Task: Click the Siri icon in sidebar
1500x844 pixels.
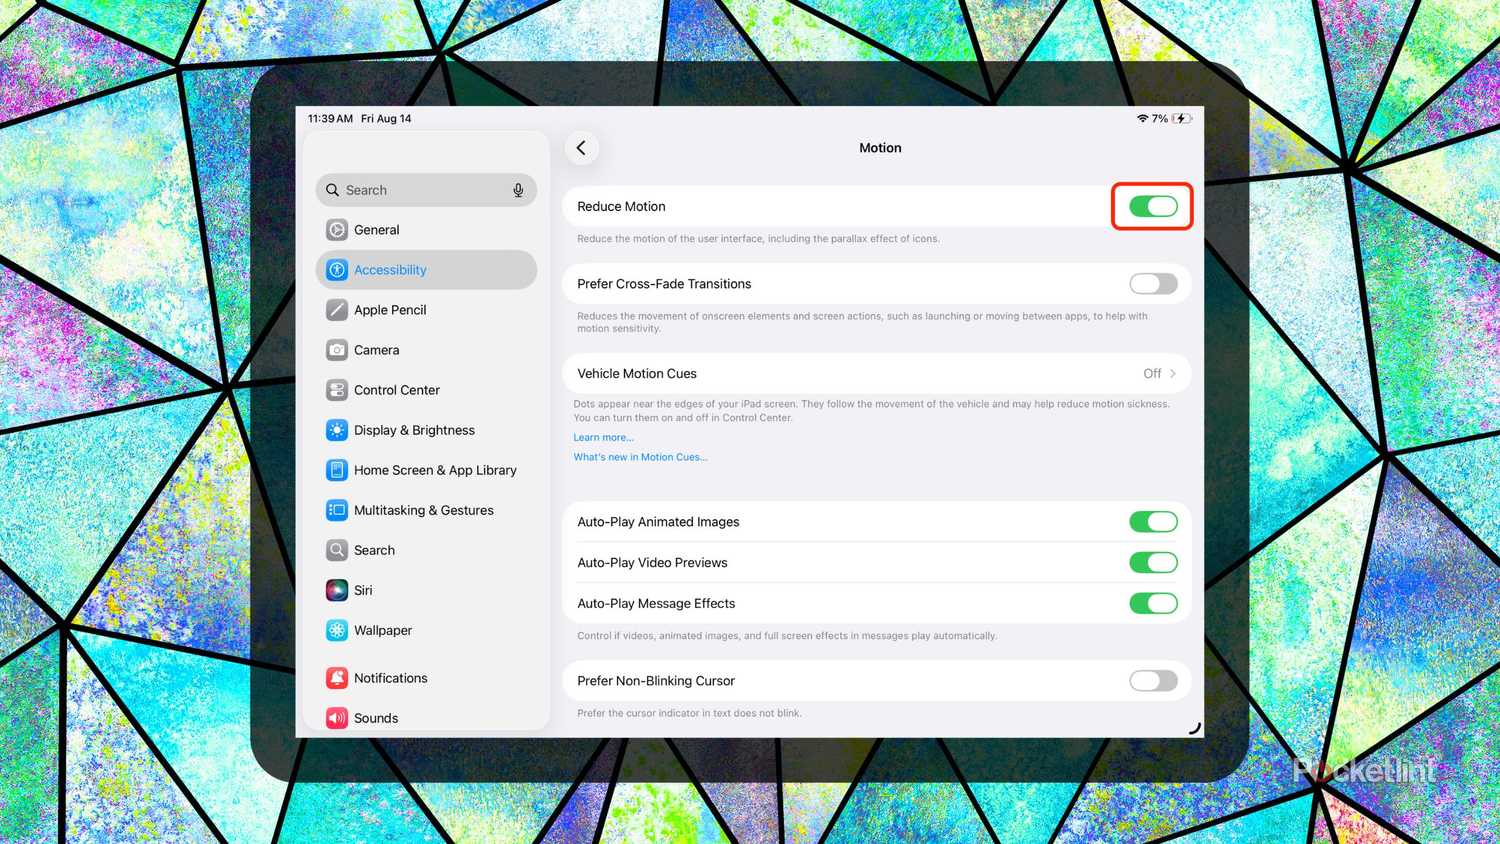Action: [337, 590]
